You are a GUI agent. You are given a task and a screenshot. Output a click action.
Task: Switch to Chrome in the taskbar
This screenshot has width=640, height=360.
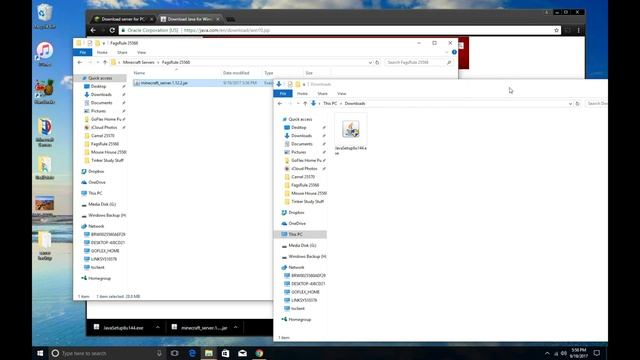click(259, 353)
